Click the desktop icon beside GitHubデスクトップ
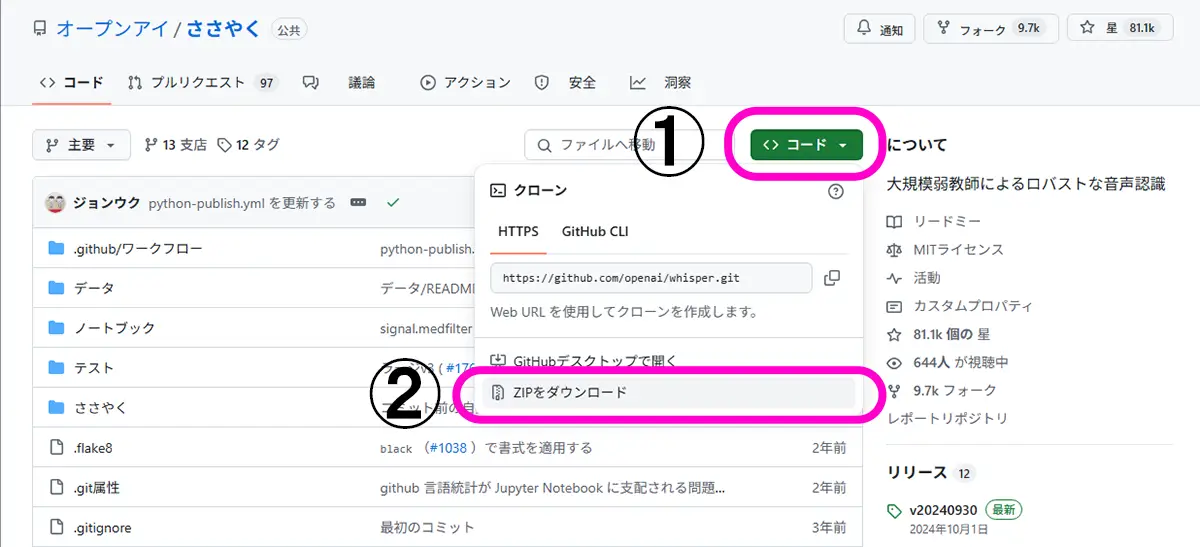Image resolution: width=1200 pixels, height=547 pixels. (x=498, y=361)
